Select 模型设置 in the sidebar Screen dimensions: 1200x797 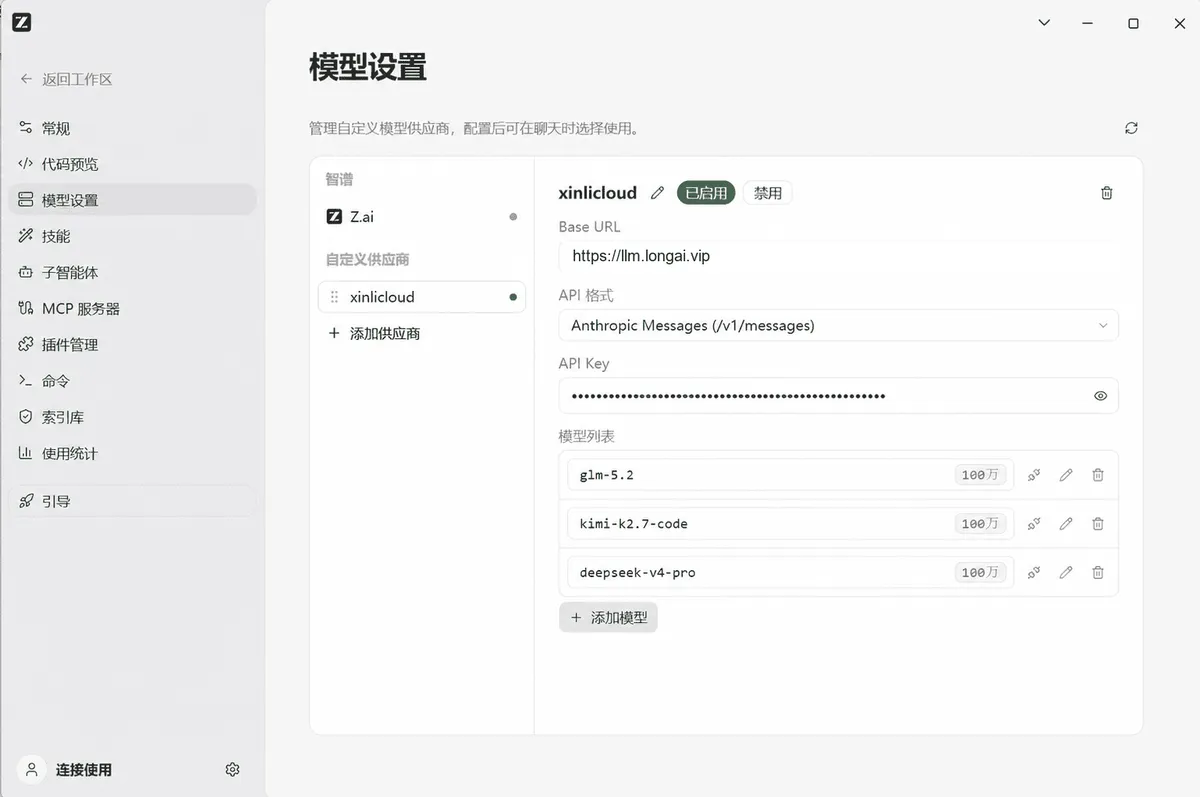pyautogui.click(x=132, y=200)
